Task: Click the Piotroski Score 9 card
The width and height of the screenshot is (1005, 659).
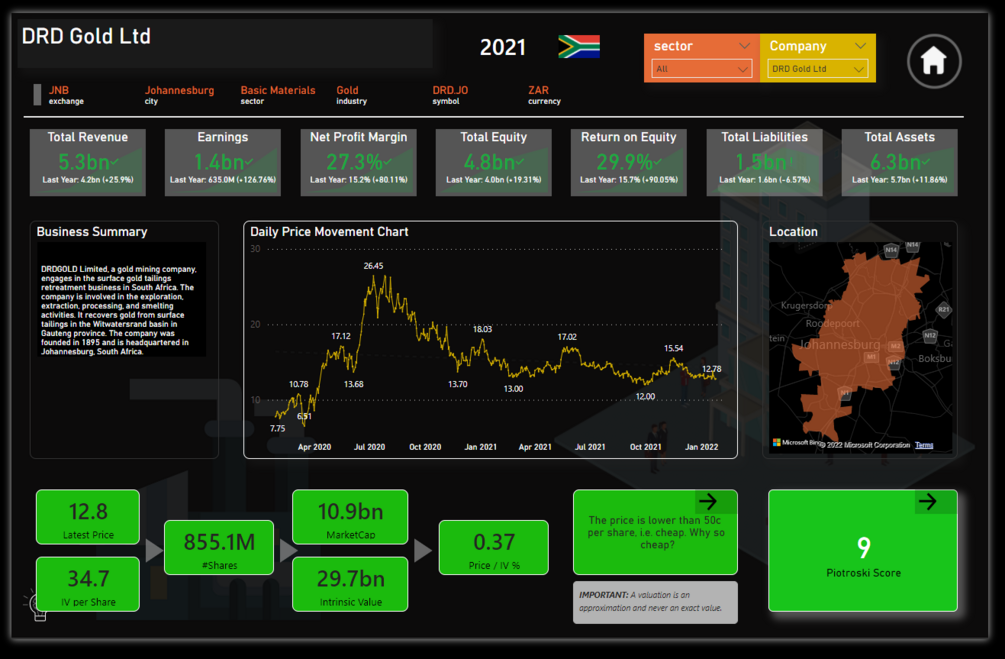Action: (863, 550)
